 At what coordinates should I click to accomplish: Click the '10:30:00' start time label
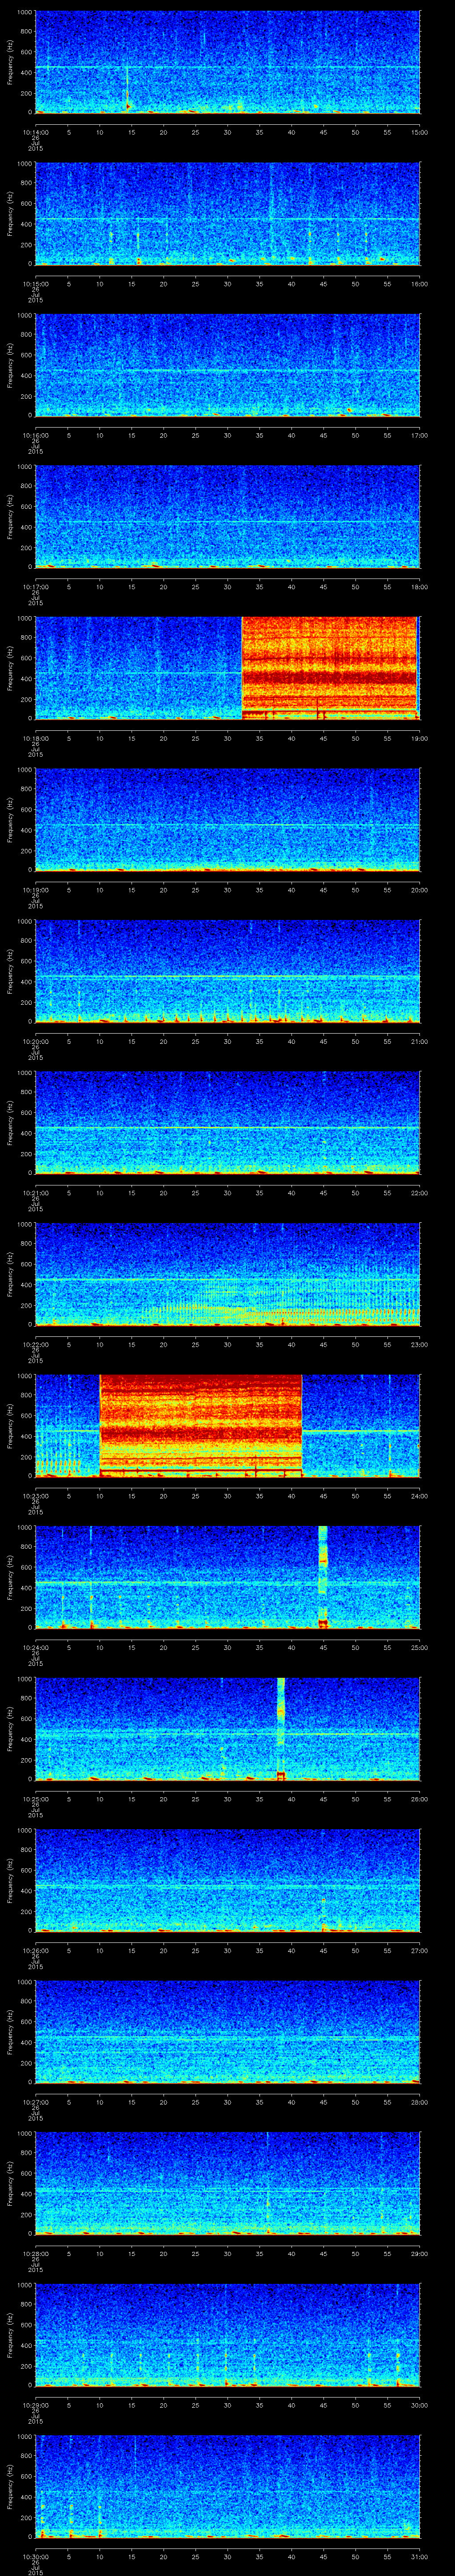pos(35,2556)
